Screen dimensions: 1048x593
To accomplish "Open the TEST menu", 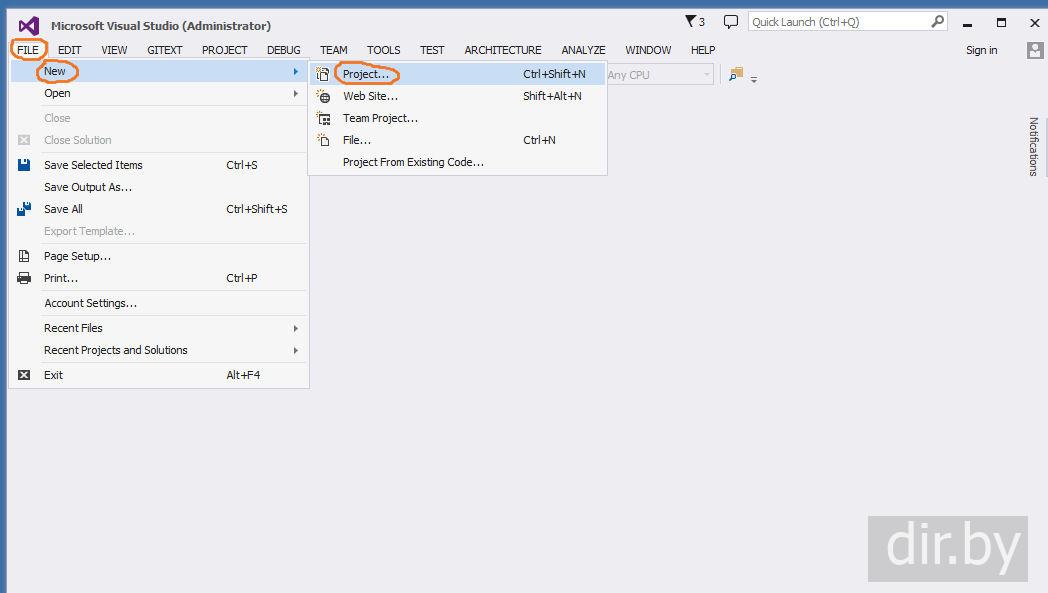I will coord(432,50).
